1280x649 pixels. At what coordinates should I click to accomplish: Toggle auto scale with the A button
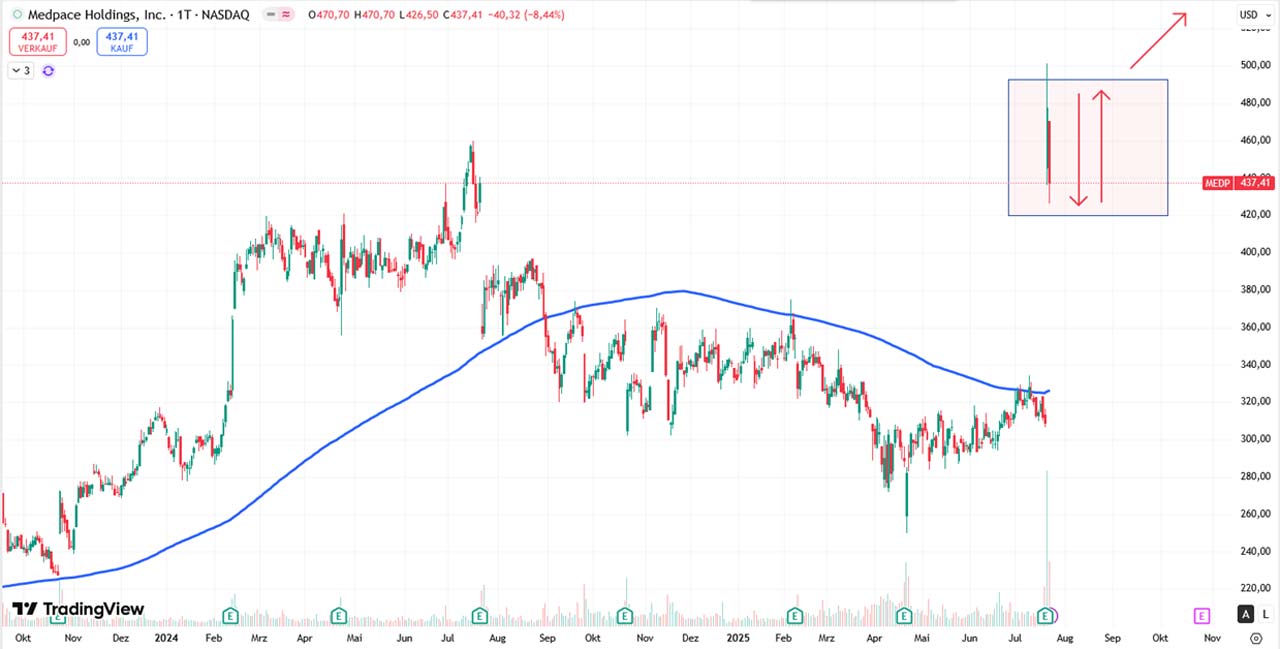click(1245, 615)
